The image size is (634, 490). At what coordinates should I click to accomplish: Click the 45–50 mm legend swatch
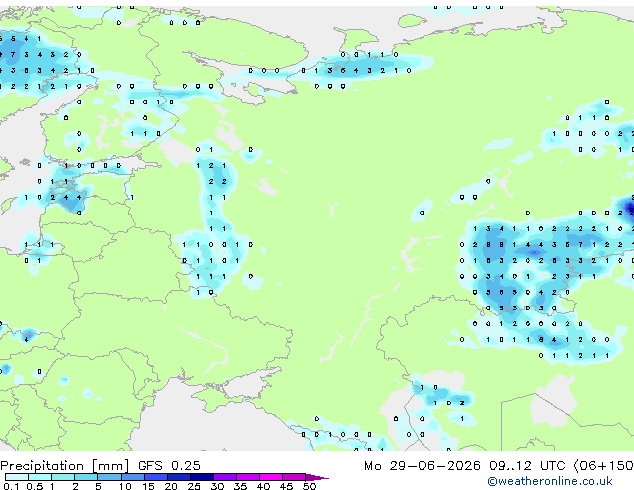click(294, 477)
